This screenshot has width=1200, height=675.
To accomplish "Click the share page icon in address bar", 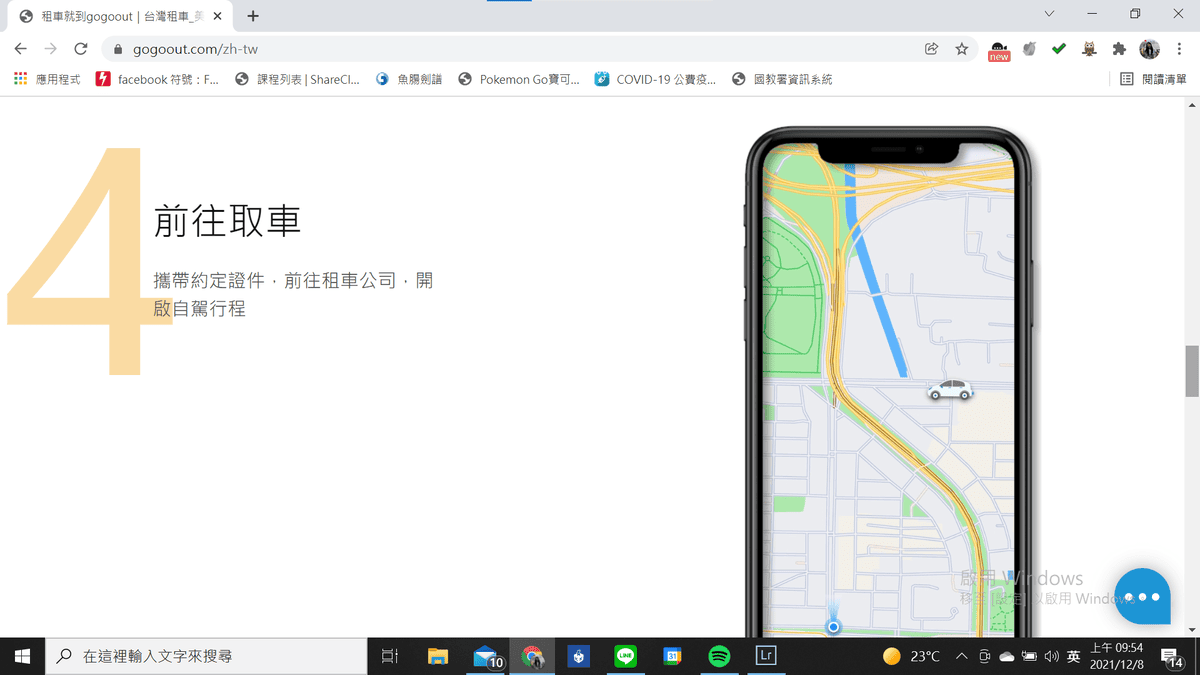I will click(x=932, y=49).
